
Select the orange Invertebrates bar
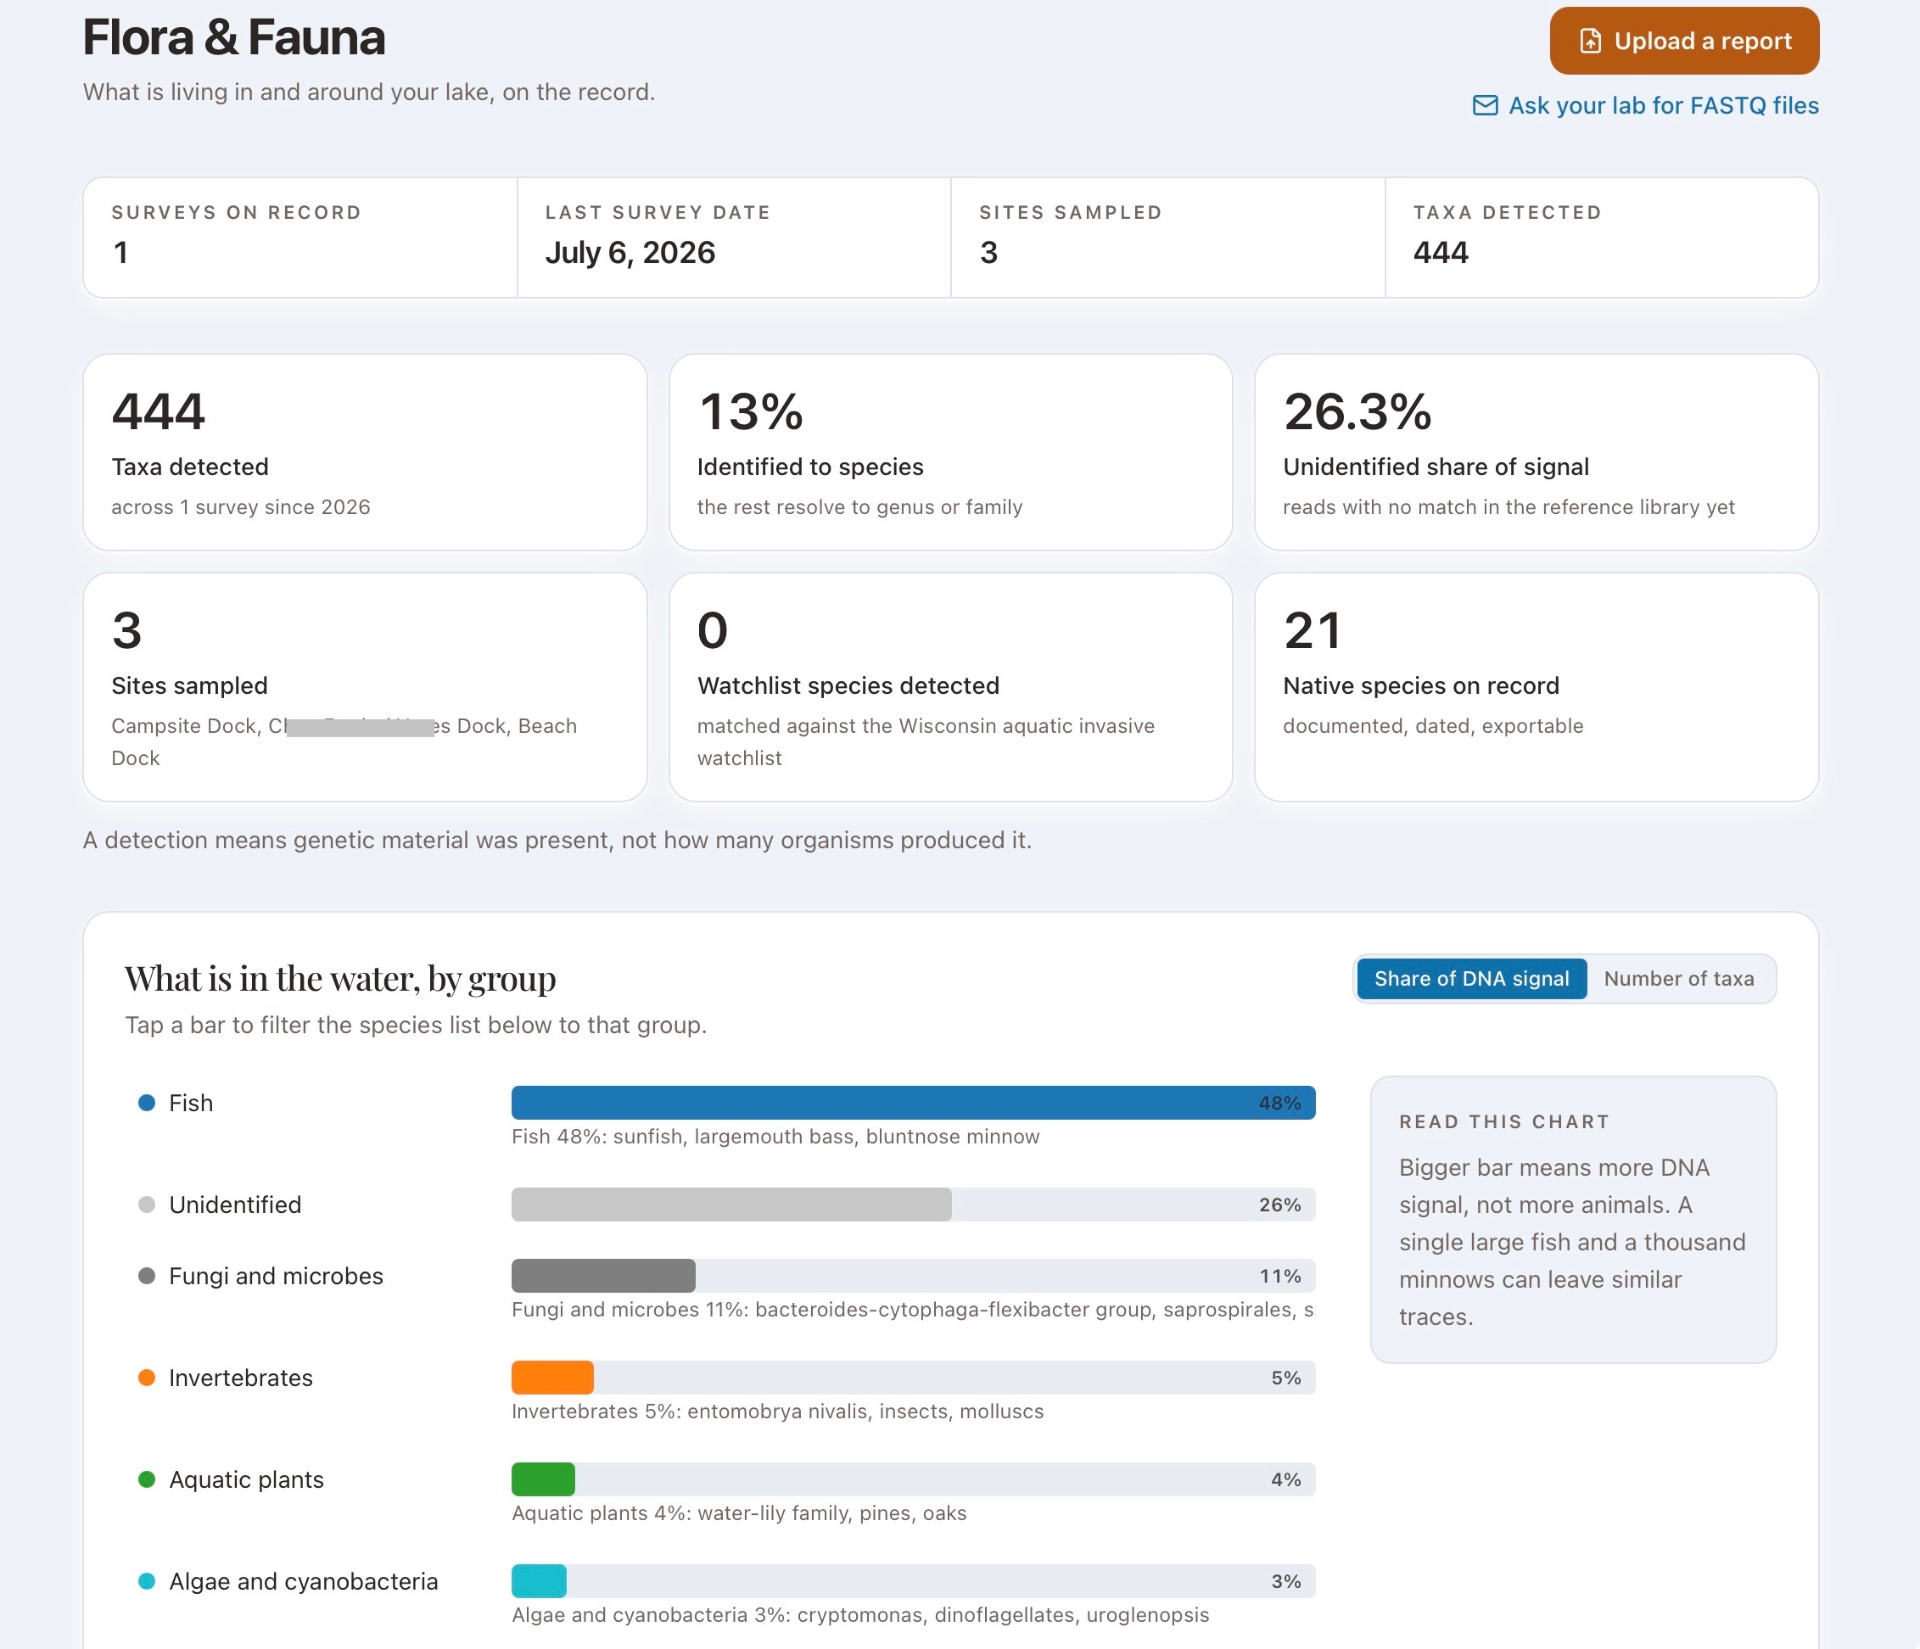(x=552, y=1378)
